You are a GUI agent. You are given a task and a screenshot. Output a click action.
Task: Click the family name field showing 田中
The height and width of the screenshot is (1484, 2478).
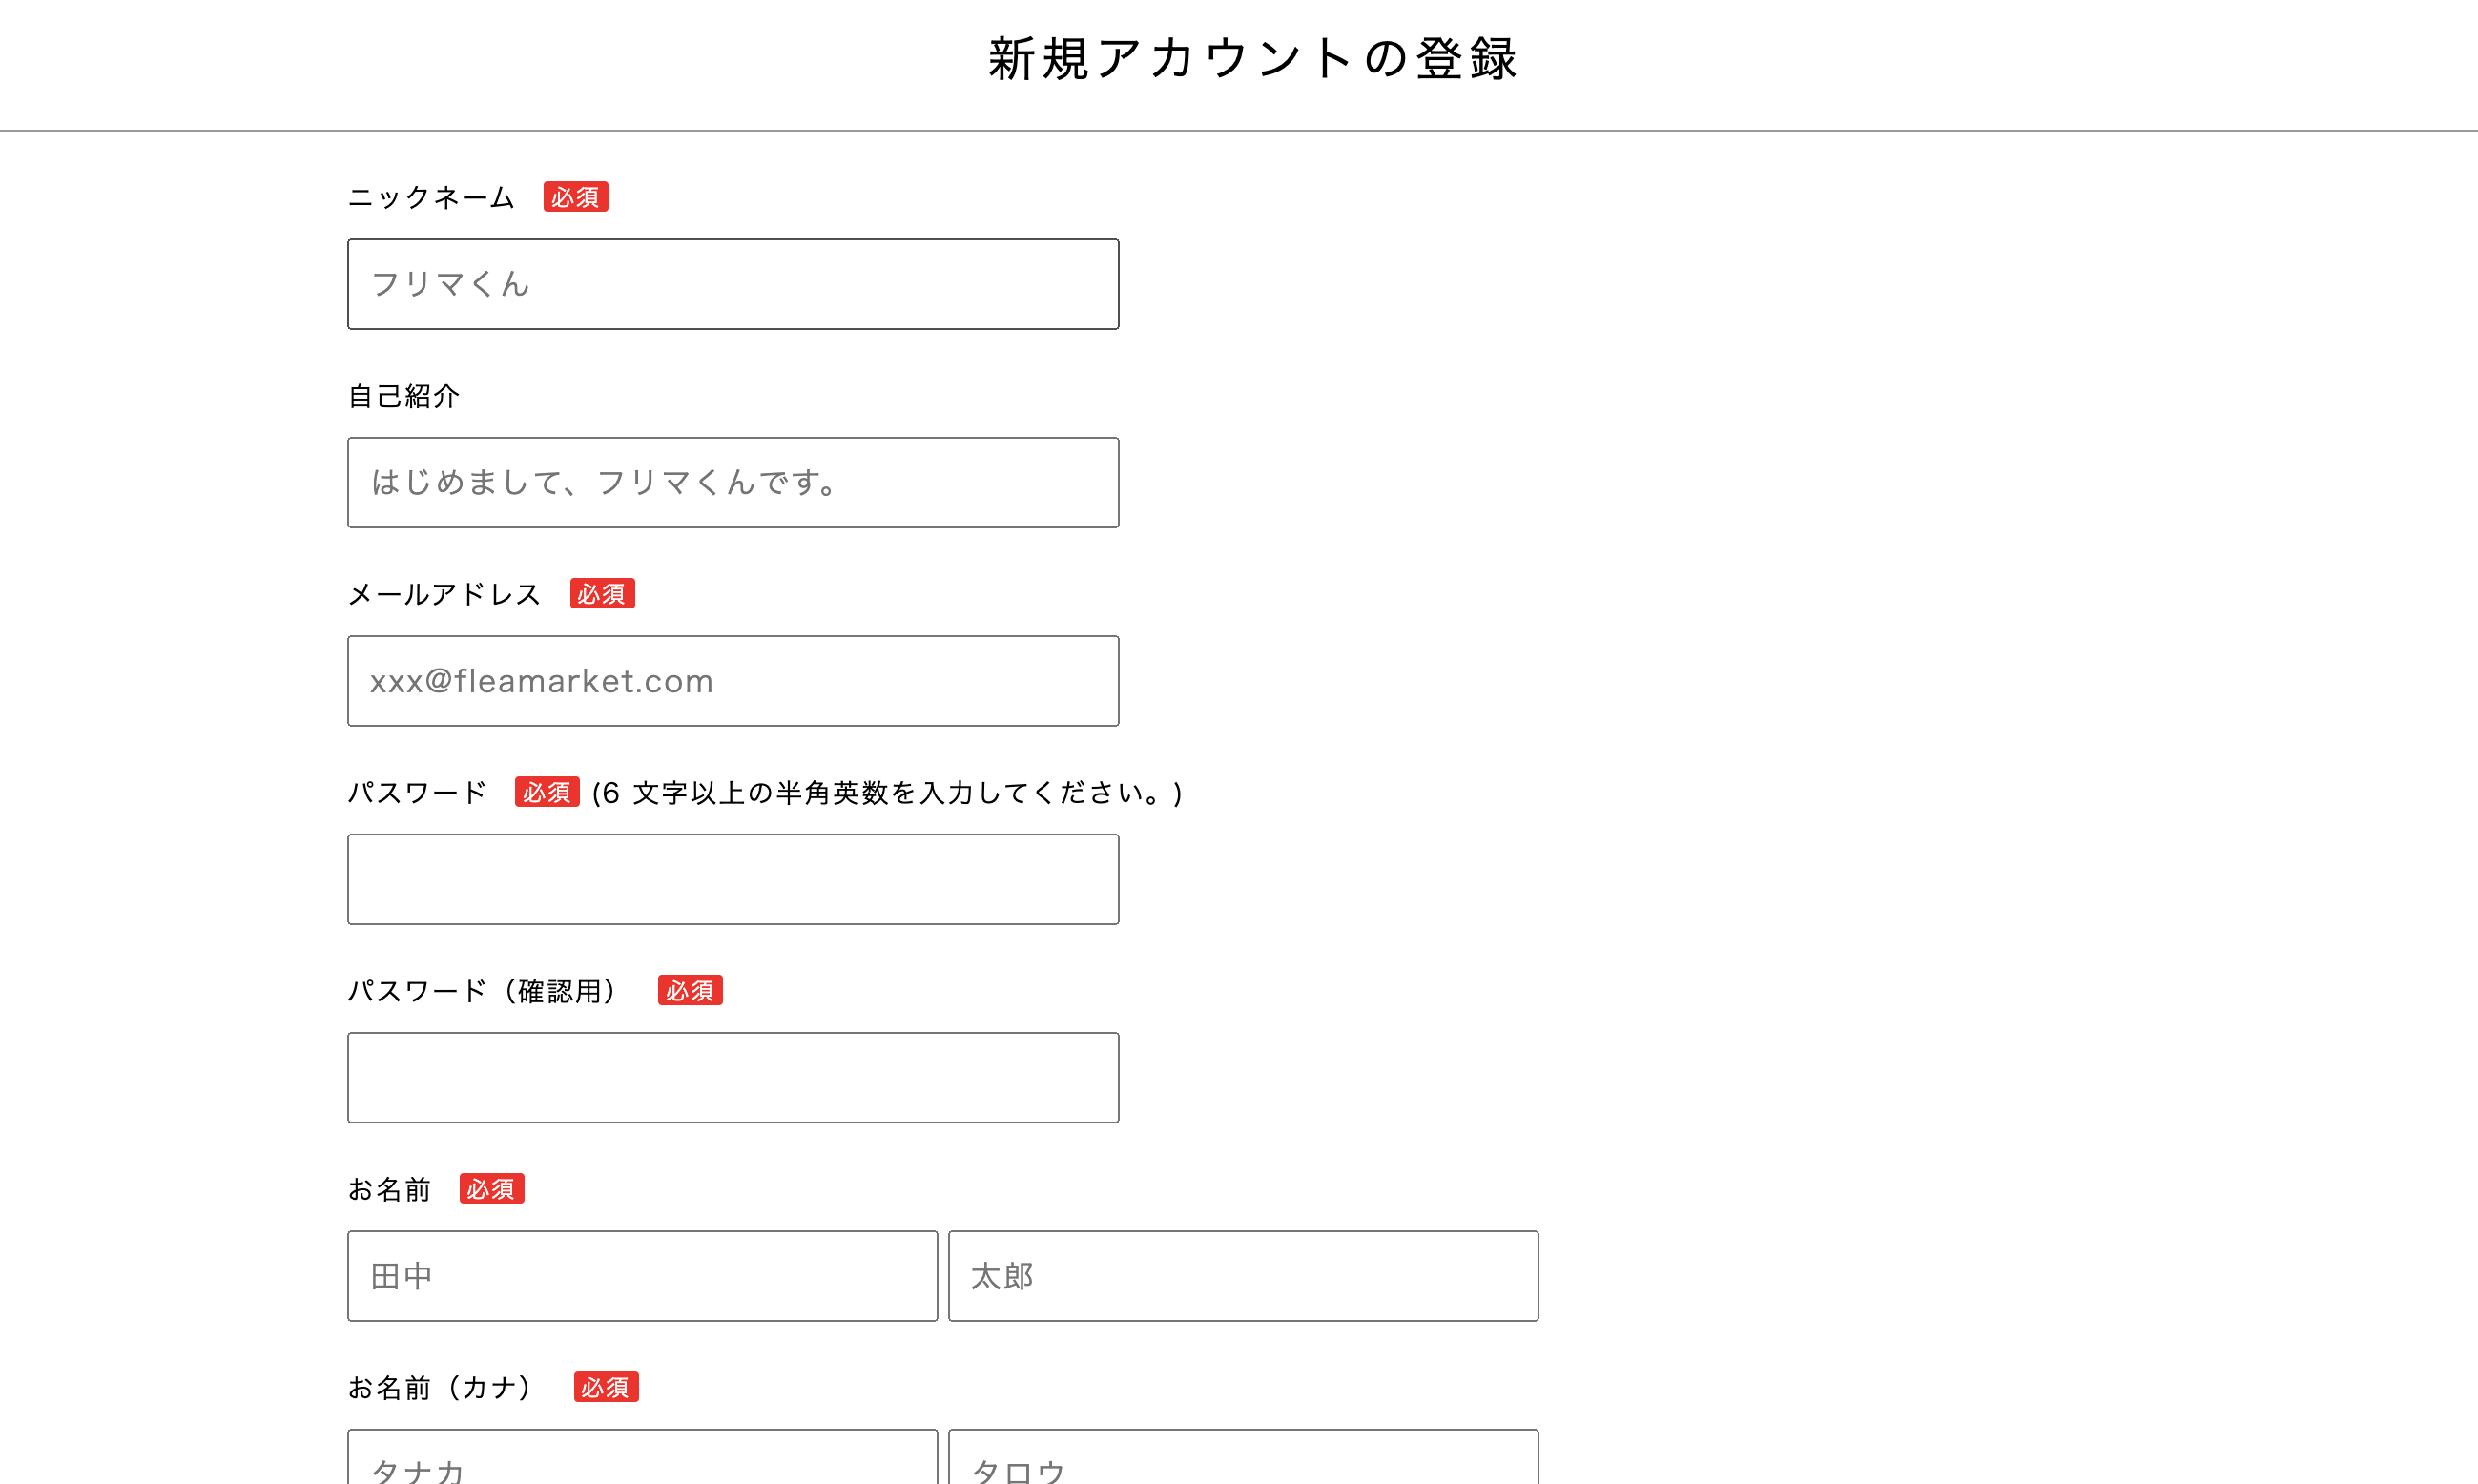click(642, 1275)
